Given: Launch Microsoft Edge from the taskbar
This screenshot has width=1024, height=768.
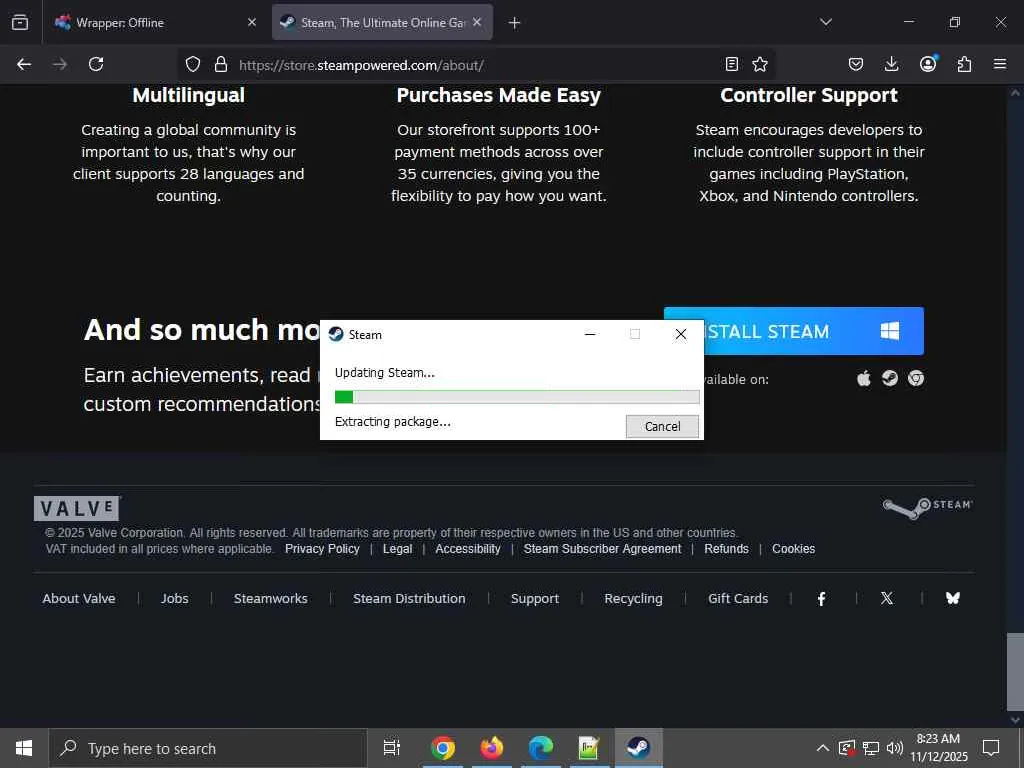Looking at the screenshot, I should tap(541, 748).
